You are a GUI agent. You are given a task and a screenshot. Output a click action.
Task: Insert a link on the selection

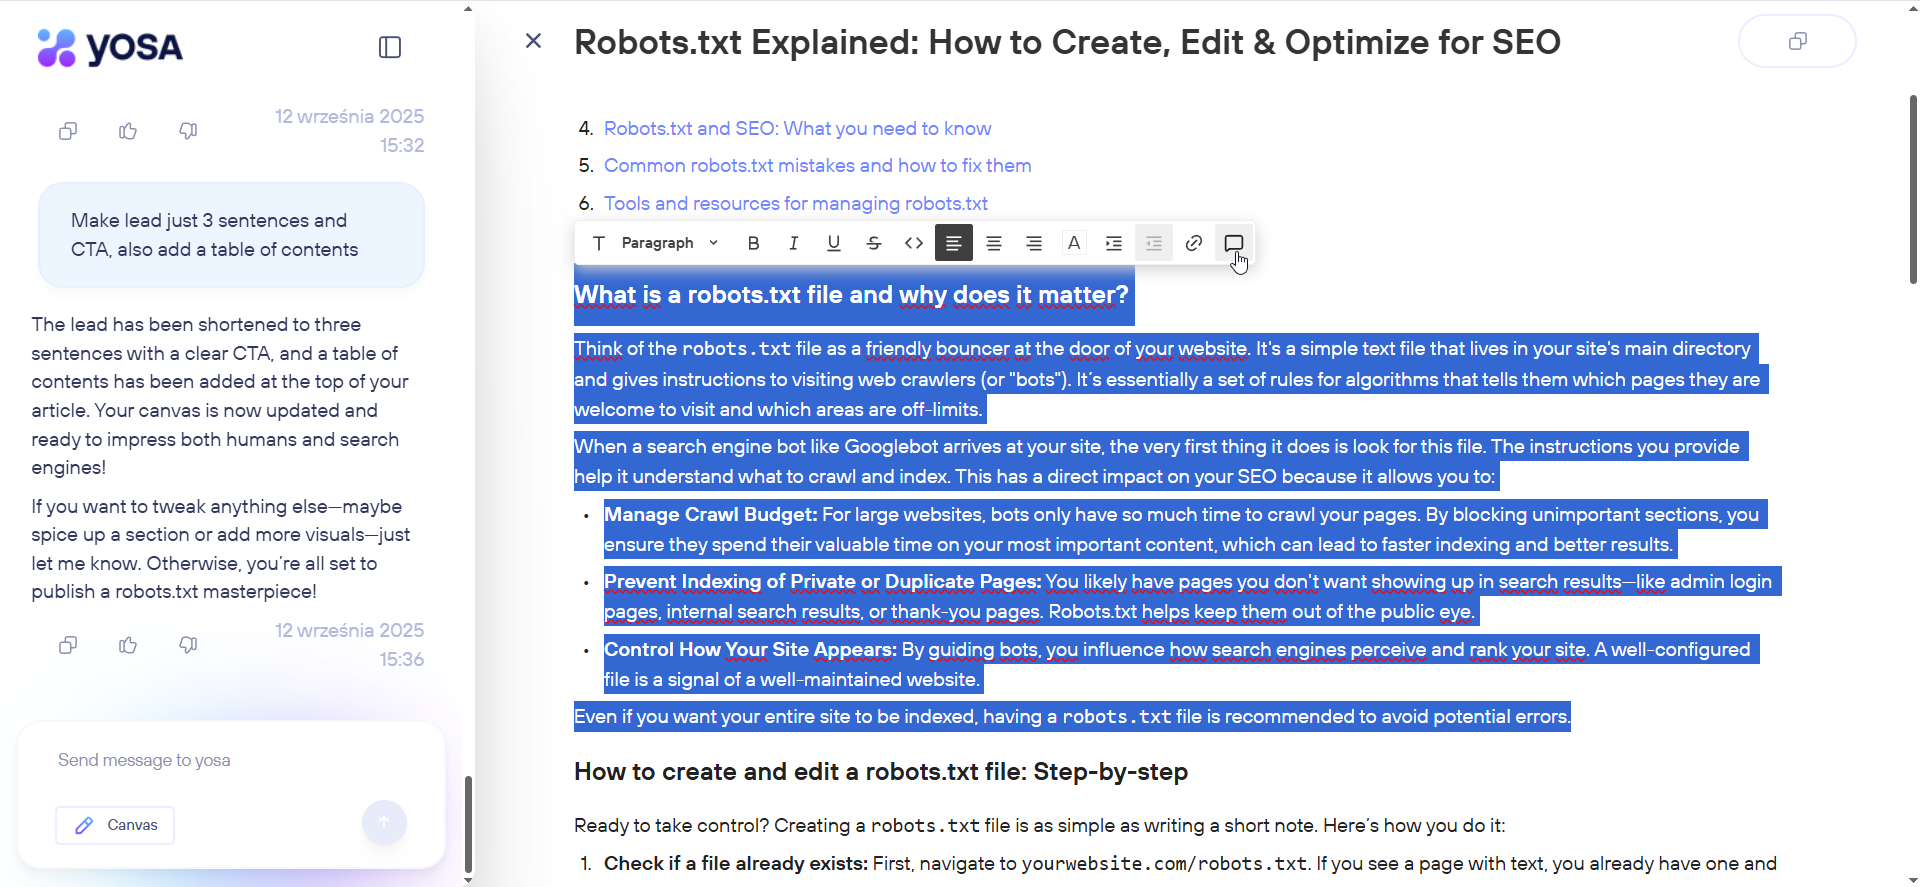[x=1194, y=243]
